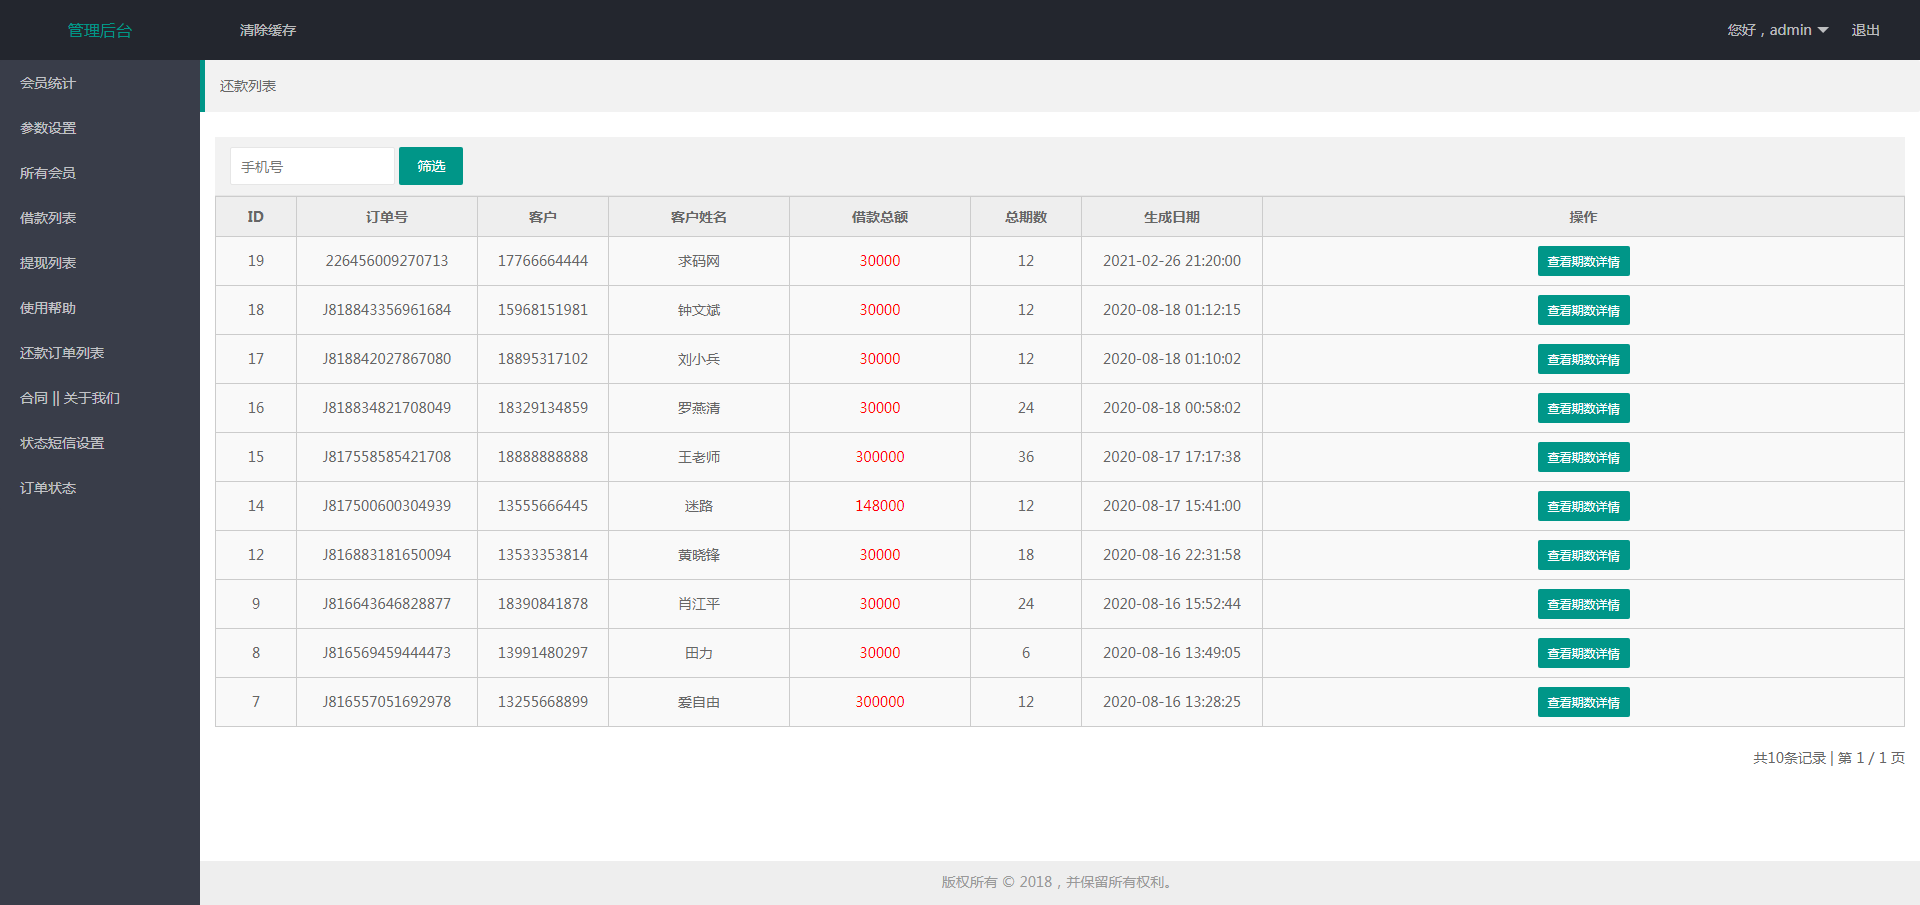Open 使用帮助 in the sidebar
The height and width of the screenshot is (905, 1920).
[x=48, y=308]
